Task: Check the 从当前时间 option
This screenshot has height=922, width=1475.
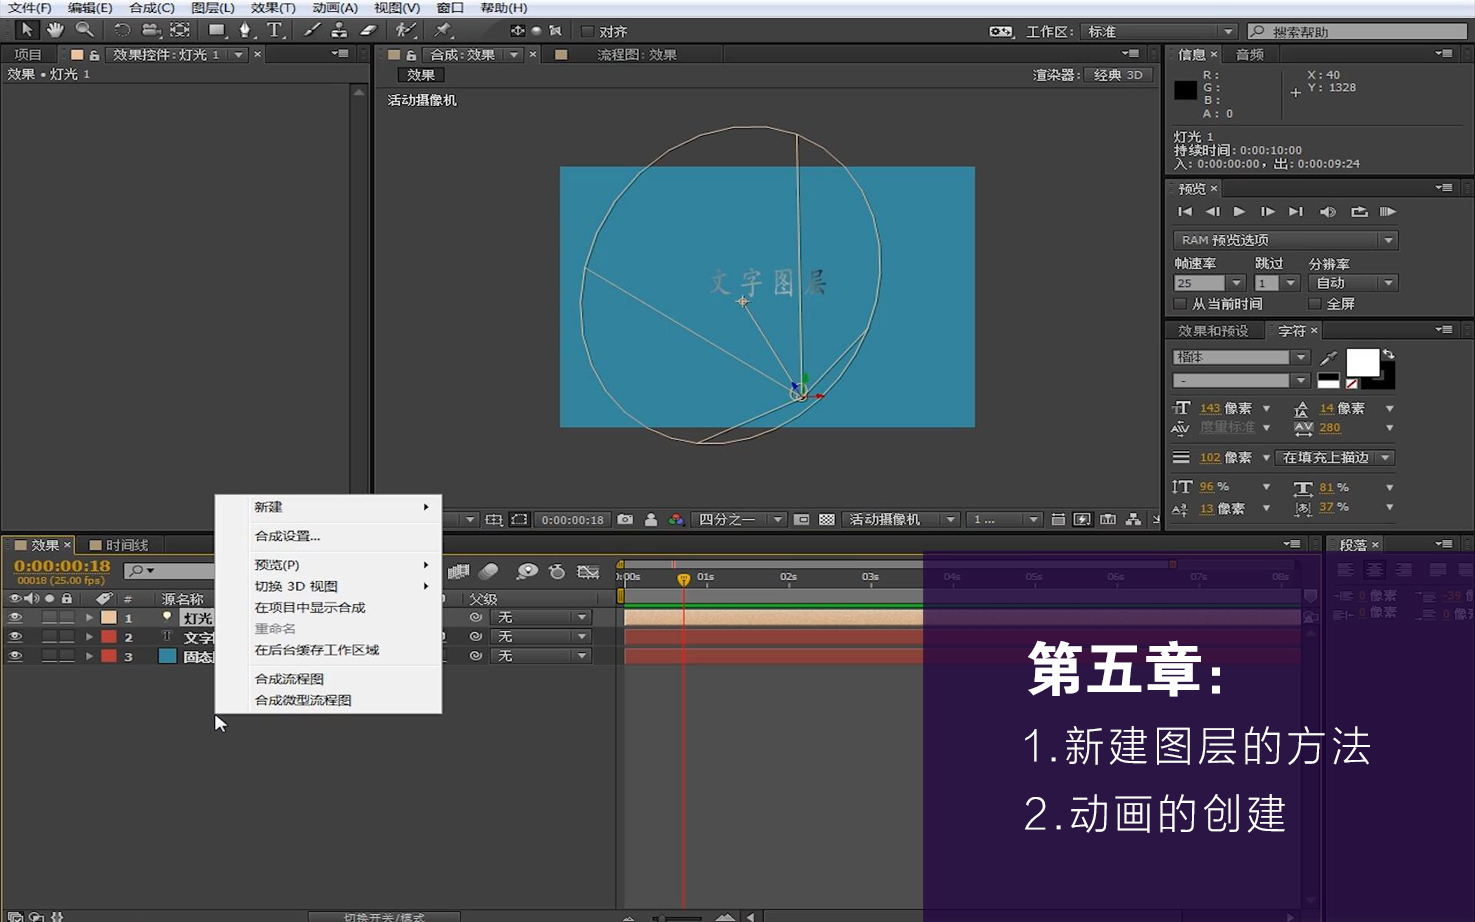Action: (x=1180, y=304)
